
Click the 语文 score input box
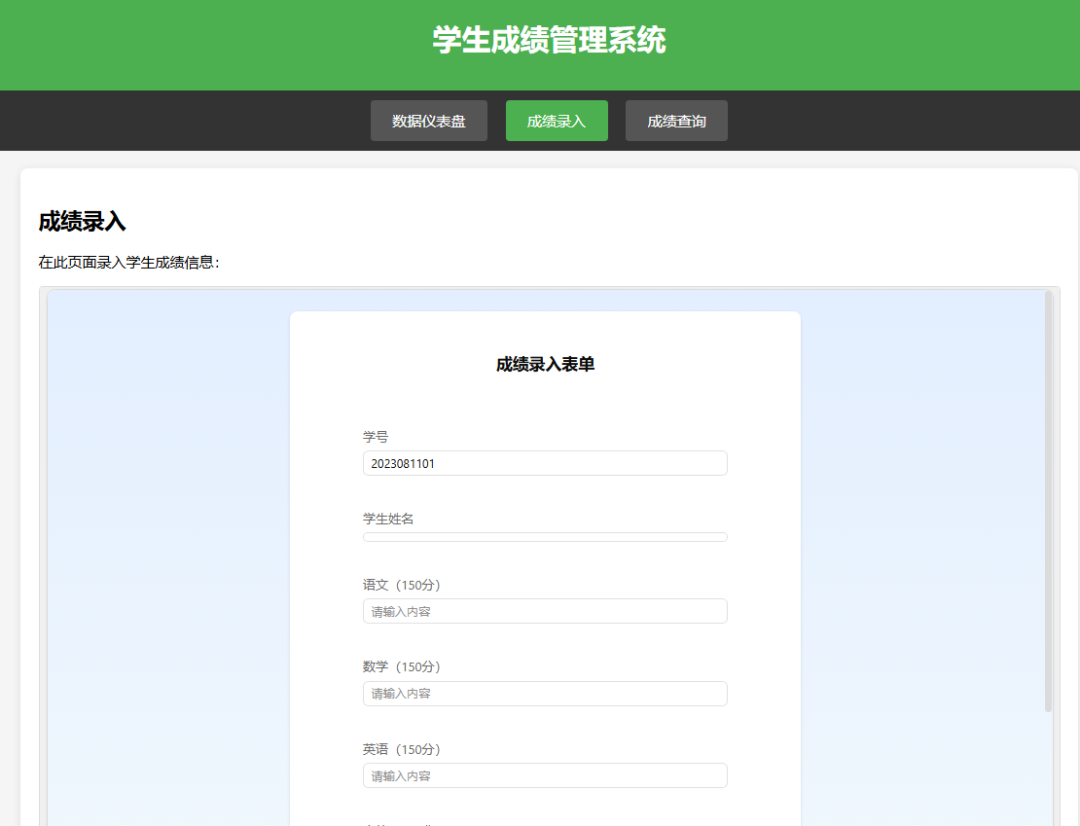(x=544, y=610)
